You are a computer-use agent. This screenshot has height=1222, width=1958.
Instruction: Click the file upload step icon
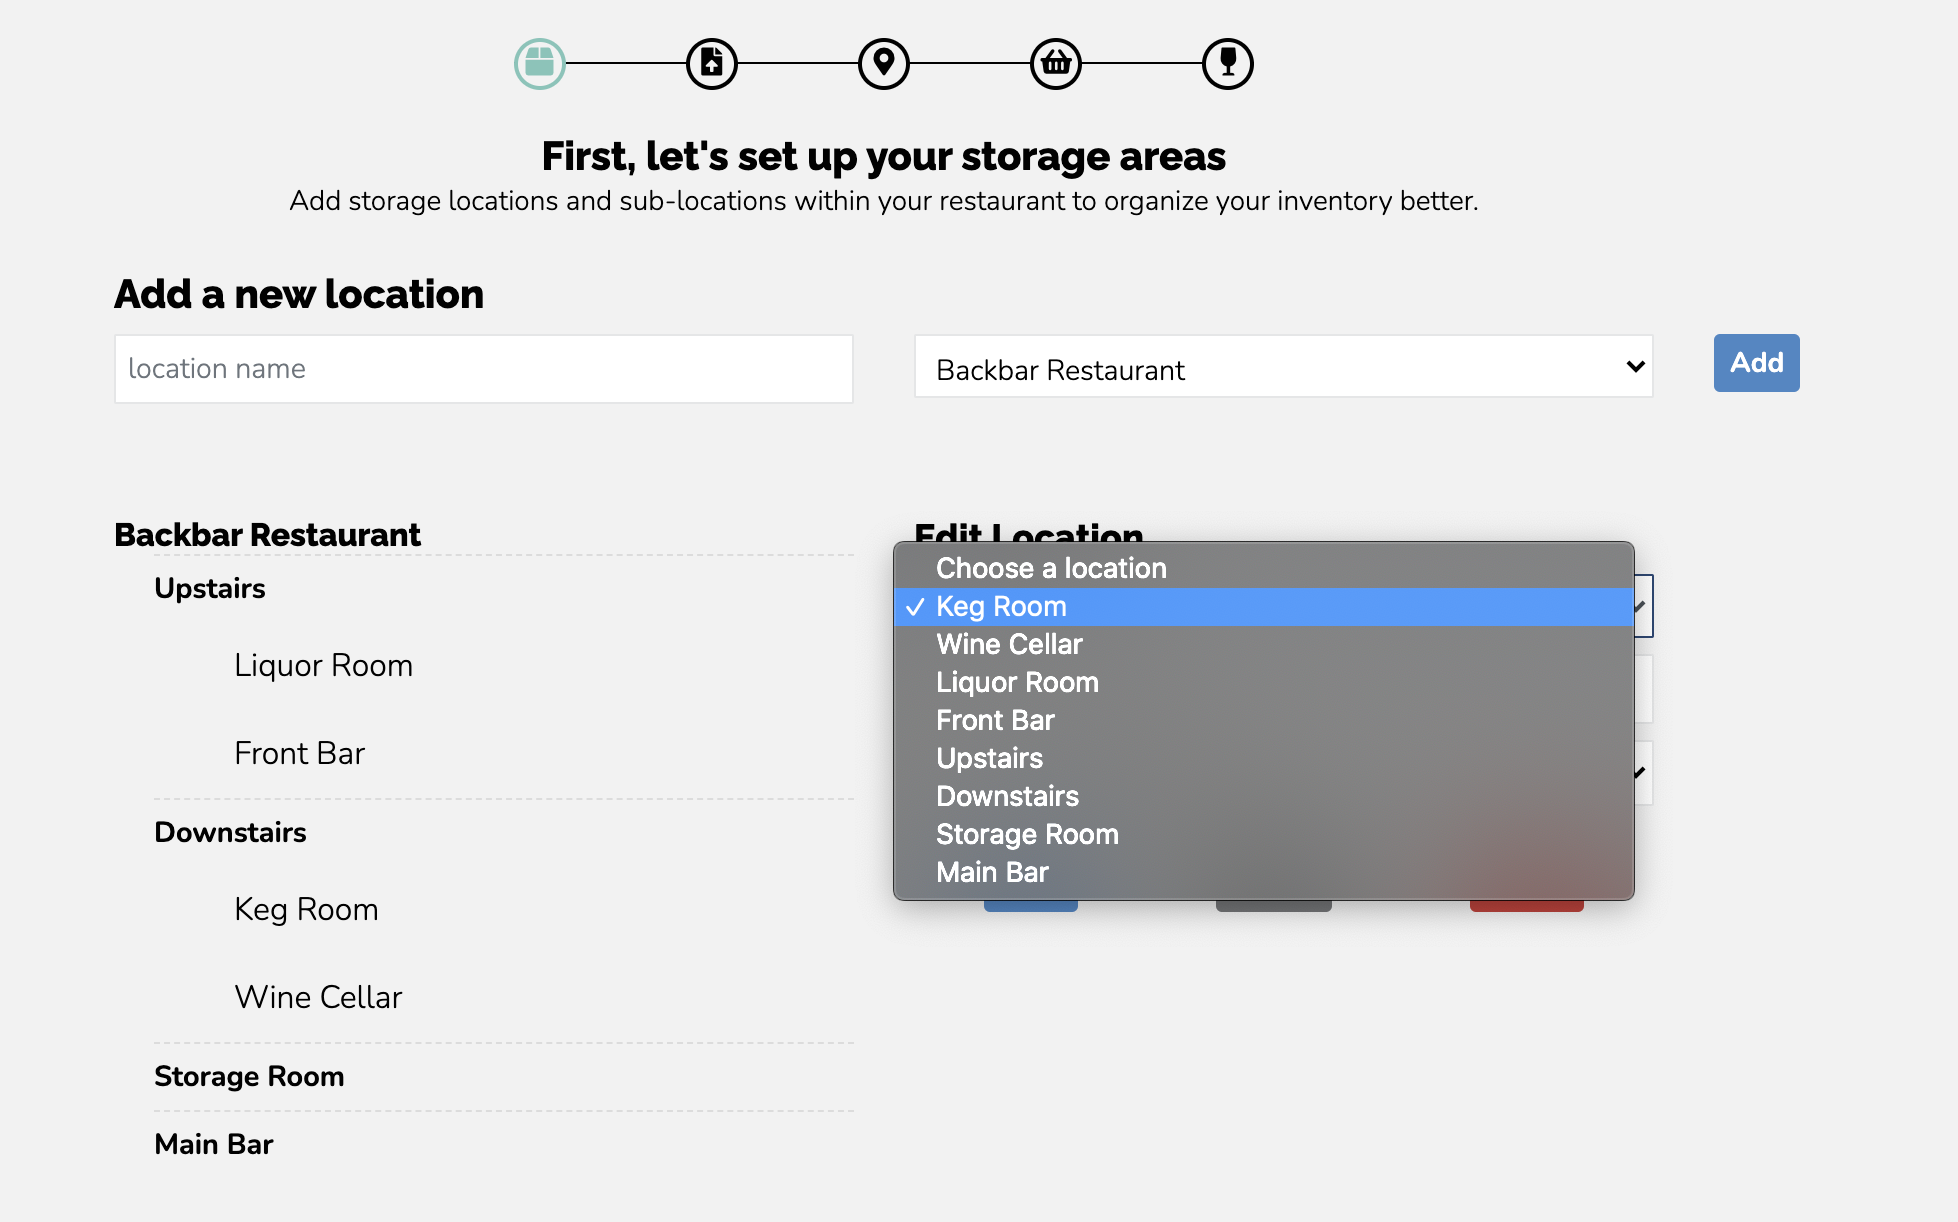712,64
